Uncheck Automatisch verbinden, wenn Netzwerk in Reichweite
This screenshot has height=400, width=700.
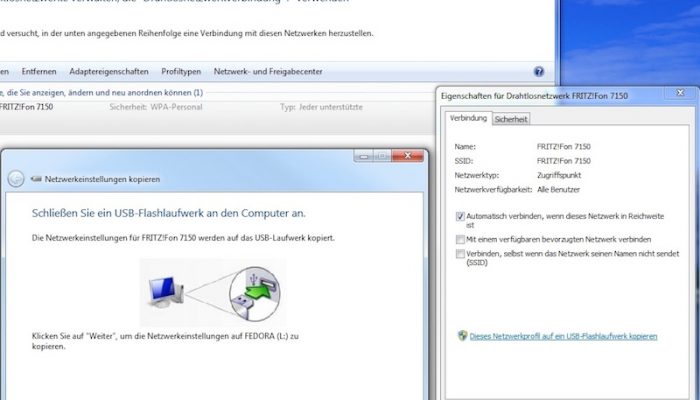[x=460, y=217]
